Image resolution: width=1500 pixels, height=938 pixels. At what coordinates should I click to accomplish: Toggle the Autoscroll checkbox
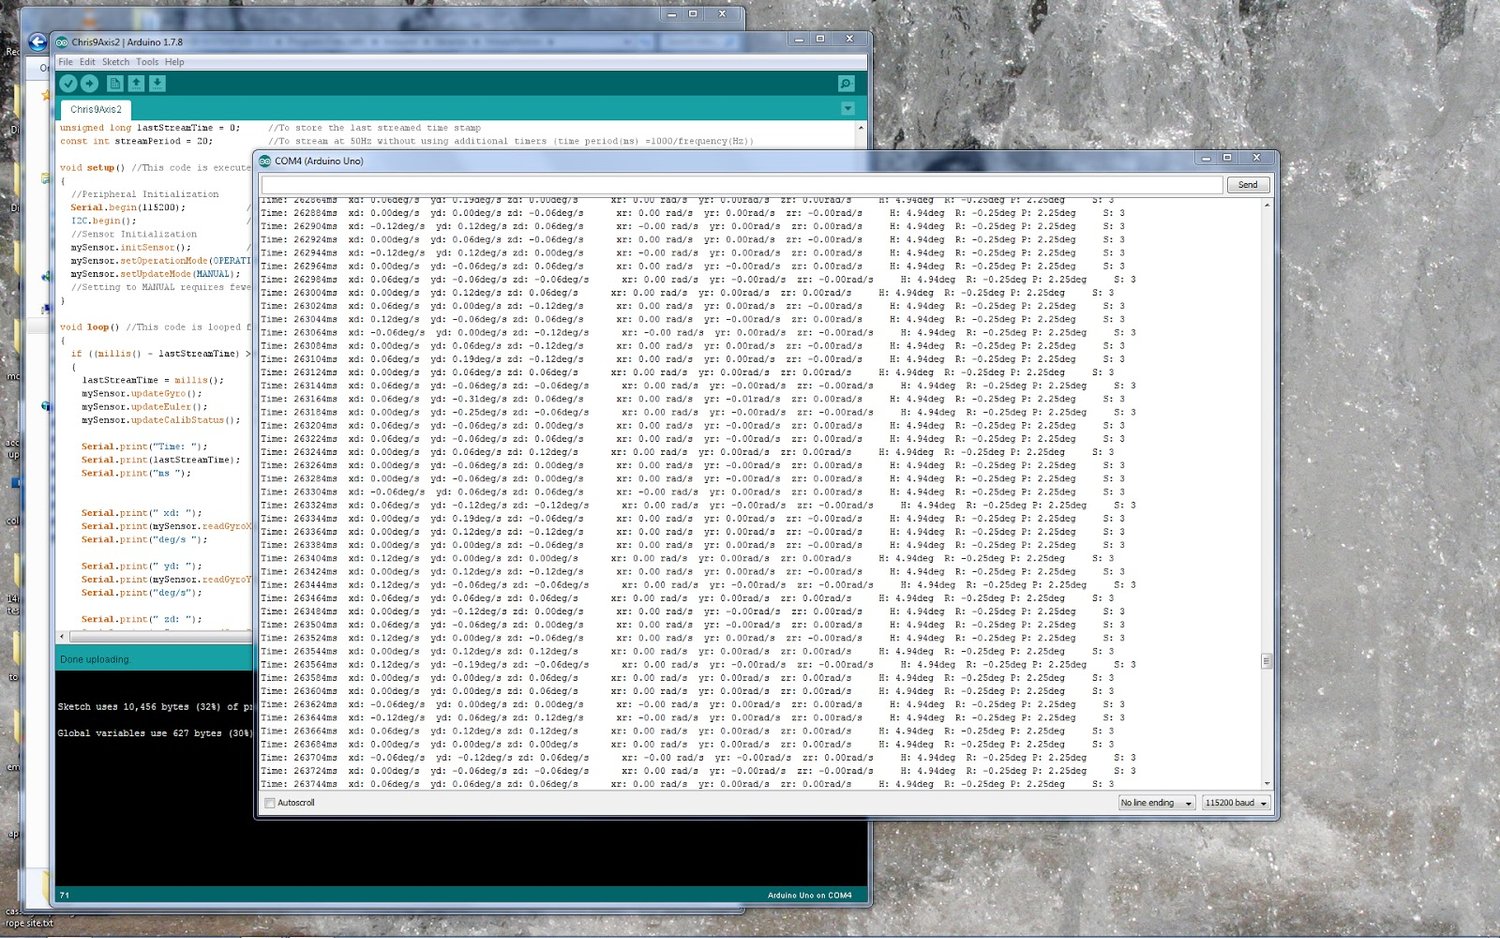click(x=270, y=803)
